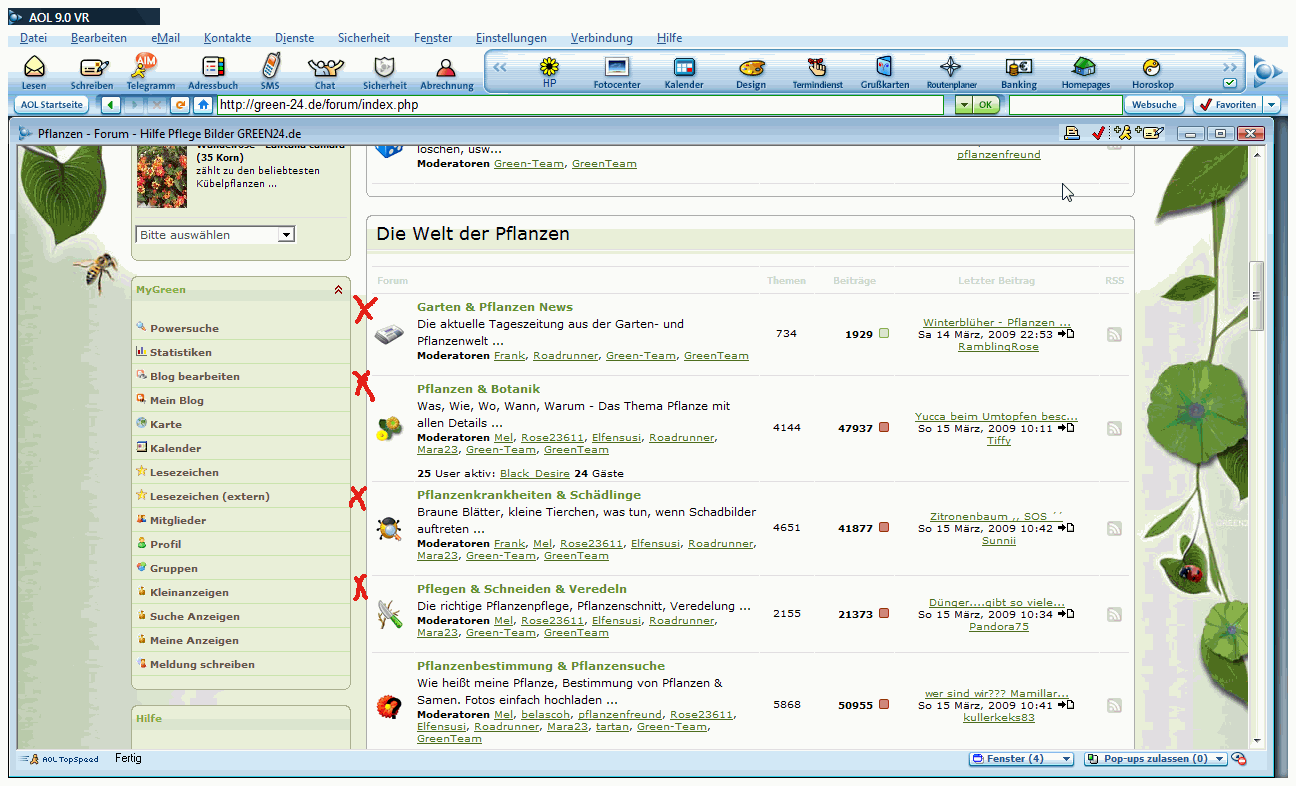
Task: Open the 'Bitte auswählen' dropdown
Action: pyautogui.click(x=286, y=235)
